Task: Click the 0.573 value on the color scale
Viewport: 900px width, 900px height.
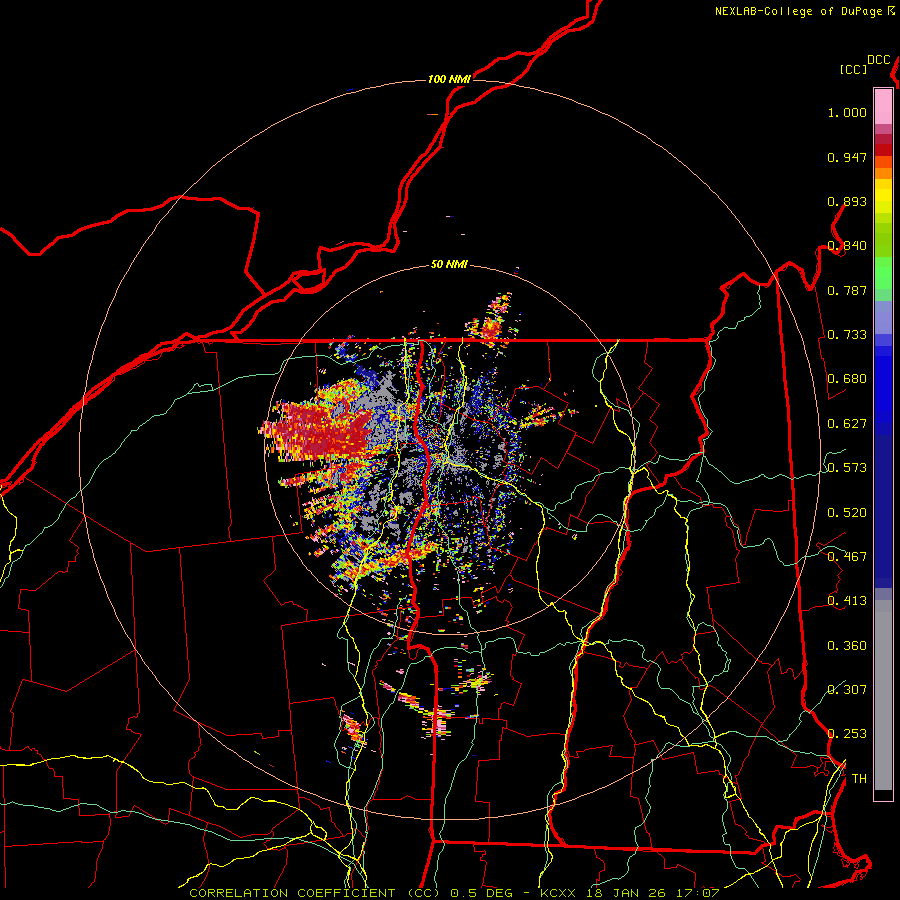Action: coord(847,468)
